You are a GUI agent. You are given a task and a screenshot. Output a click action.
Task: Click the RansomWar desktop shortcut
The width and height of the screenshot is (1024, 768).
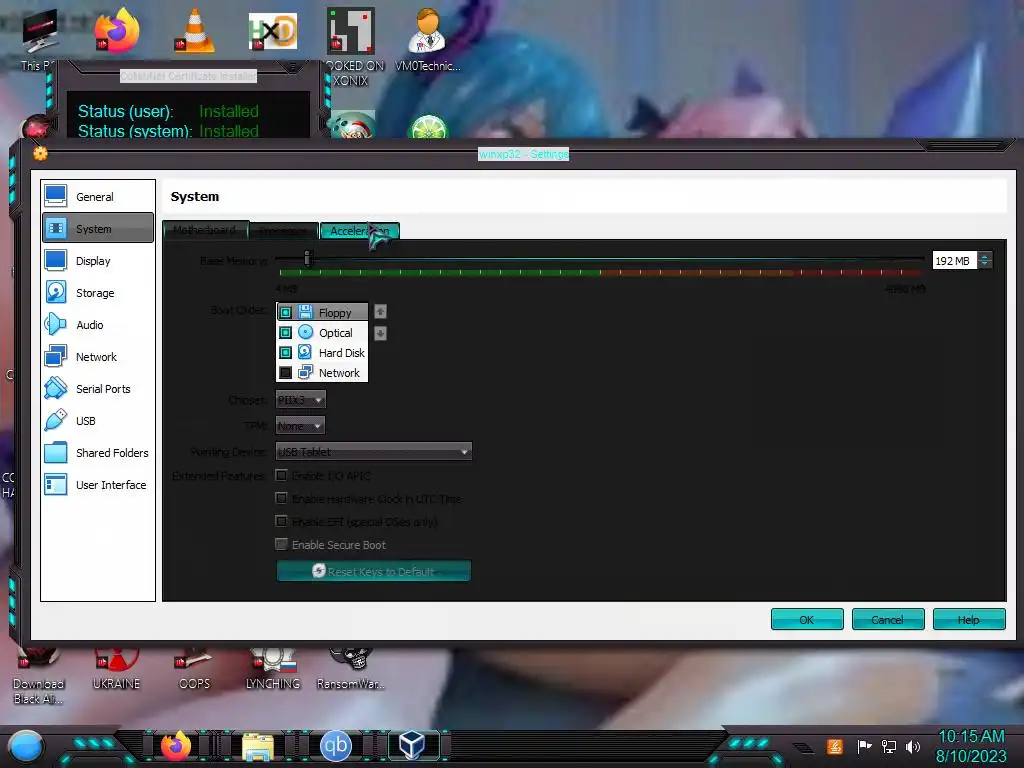coord(351,667)
